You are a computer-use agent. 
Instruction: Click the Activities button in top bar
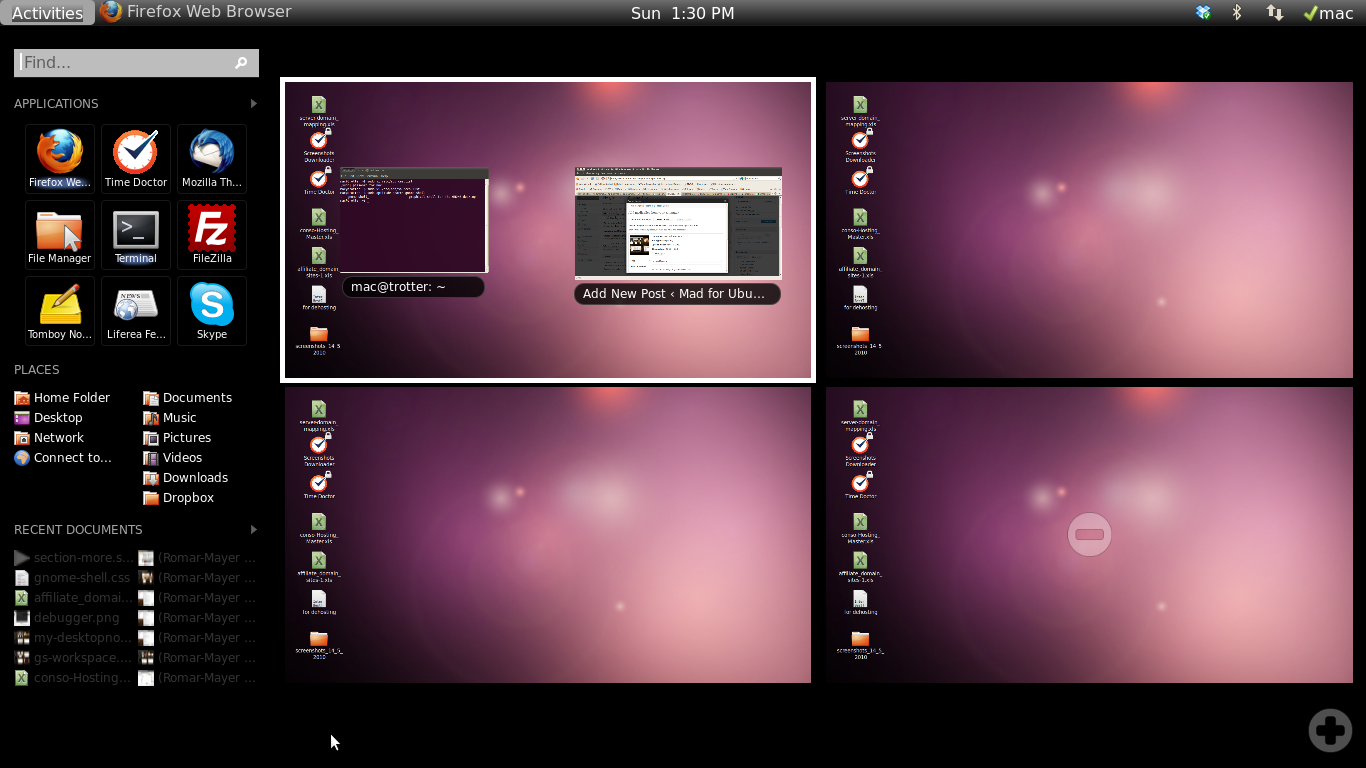coord(47,13)
